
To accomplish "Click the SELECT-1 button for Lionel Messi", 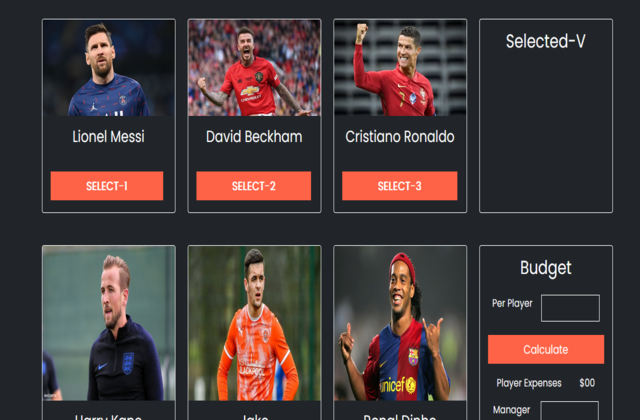I will coord(107,186).
